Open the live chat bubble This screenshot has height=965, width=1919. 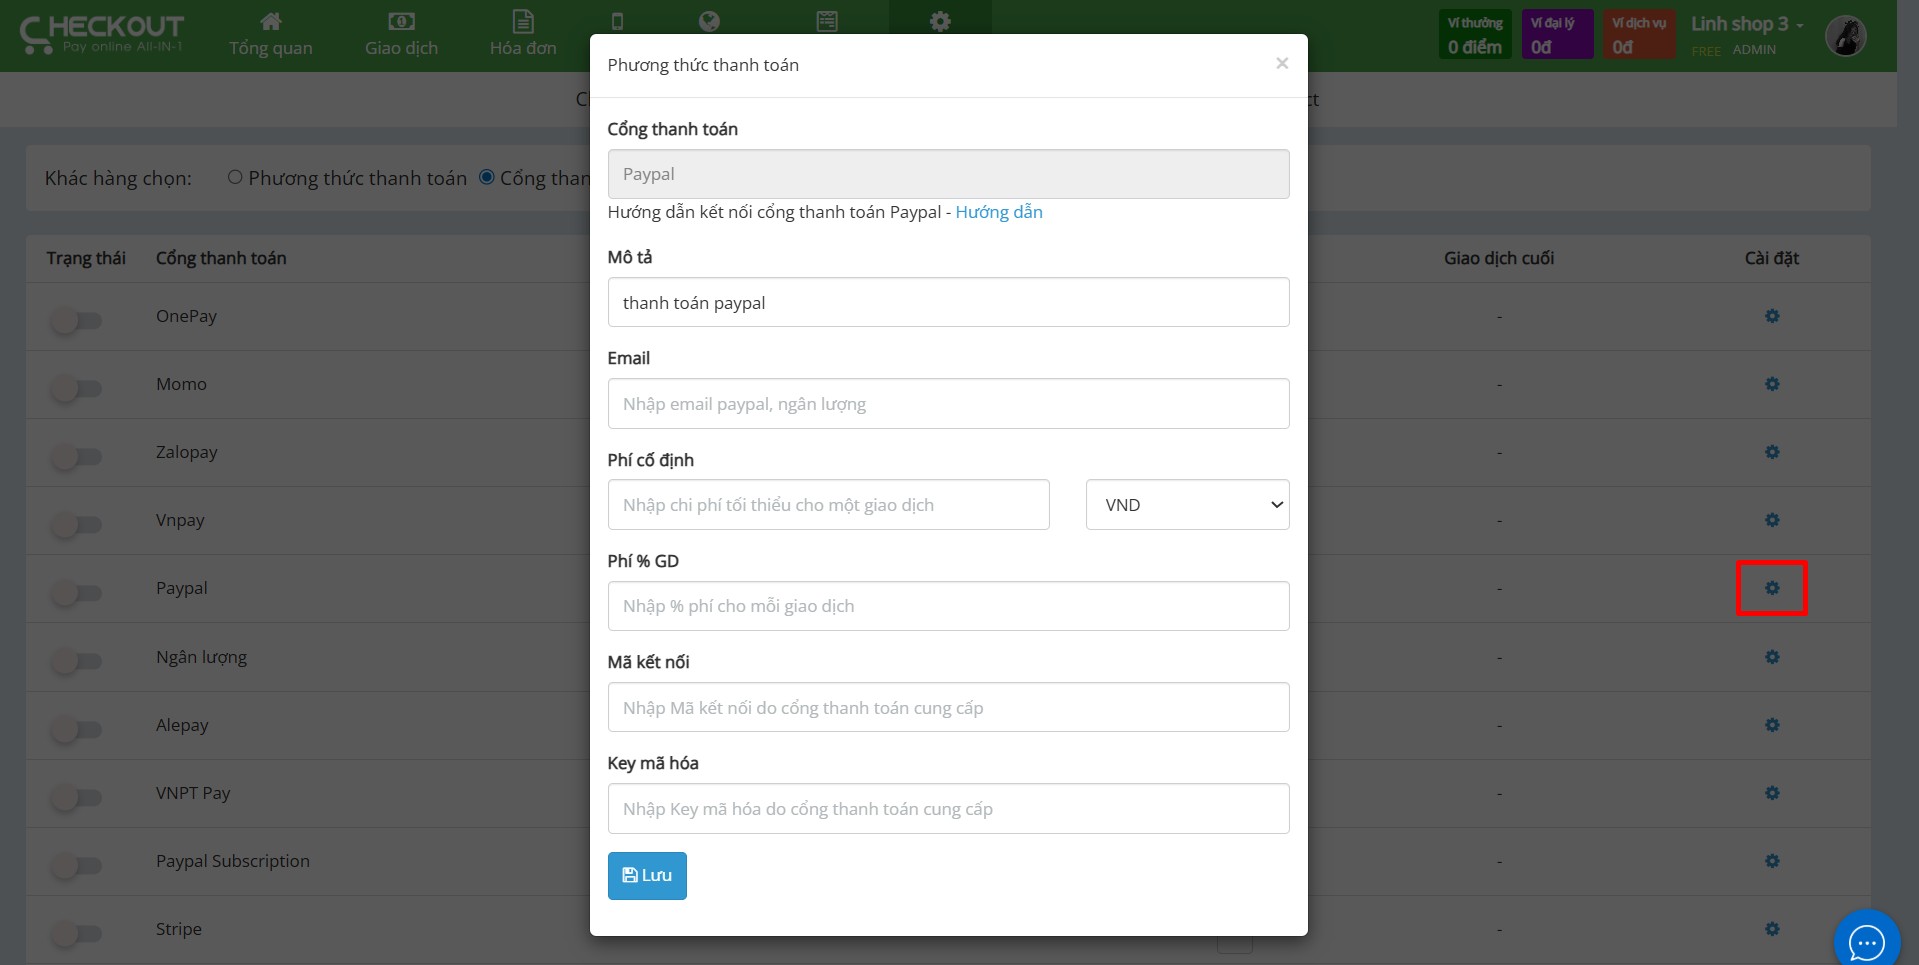[1866, 941]
